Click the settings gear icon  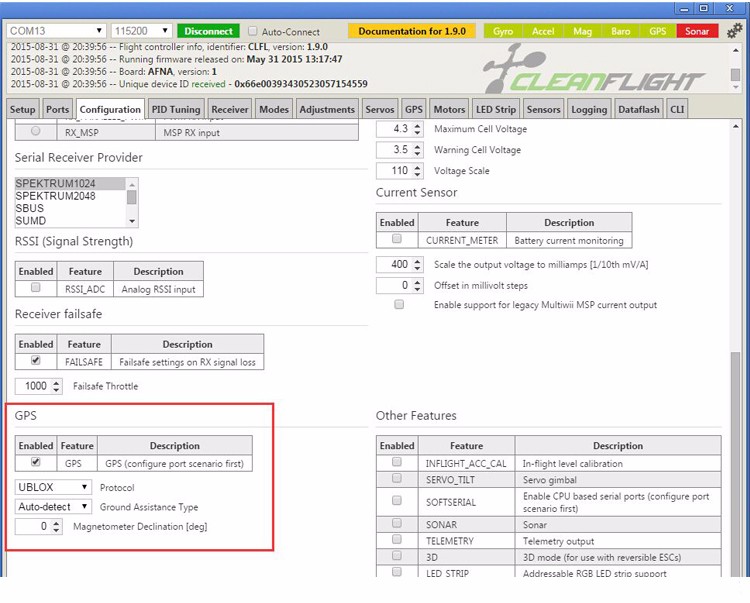735,31
